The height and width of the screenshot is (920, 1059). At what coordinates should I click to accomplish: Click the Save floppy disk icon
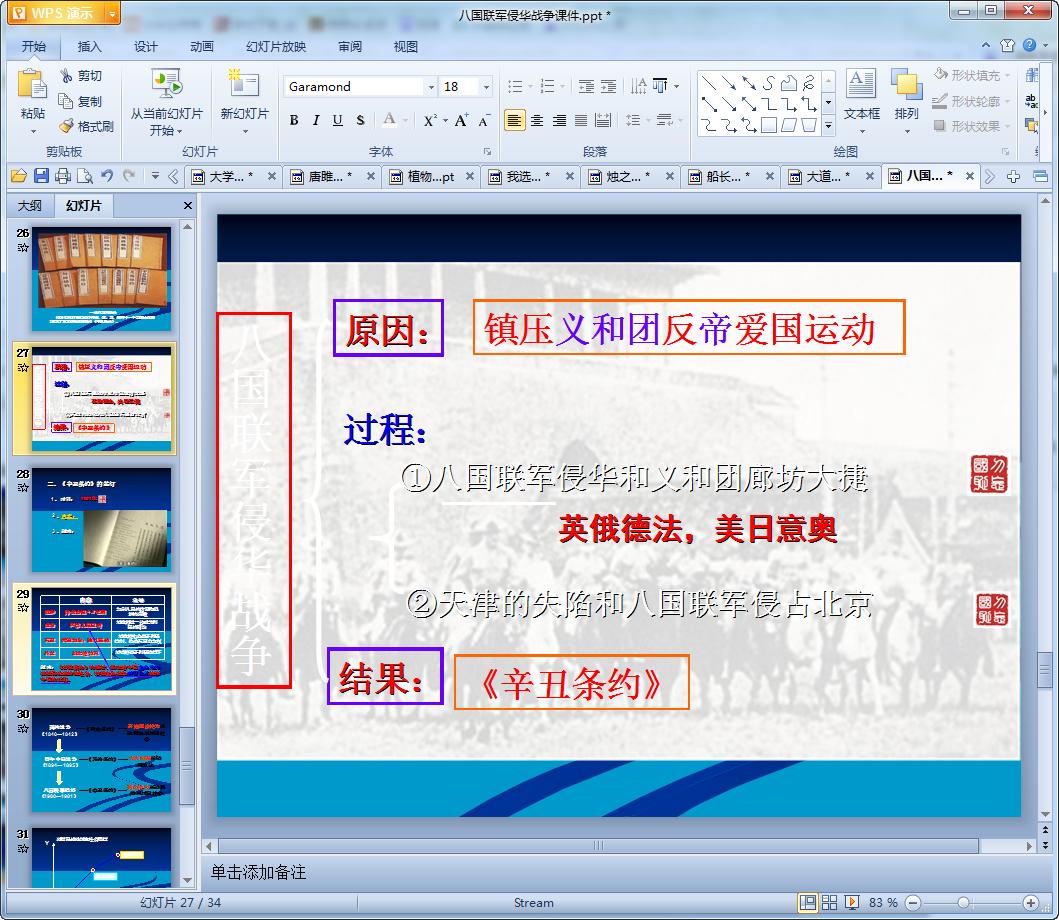(41, 176)
